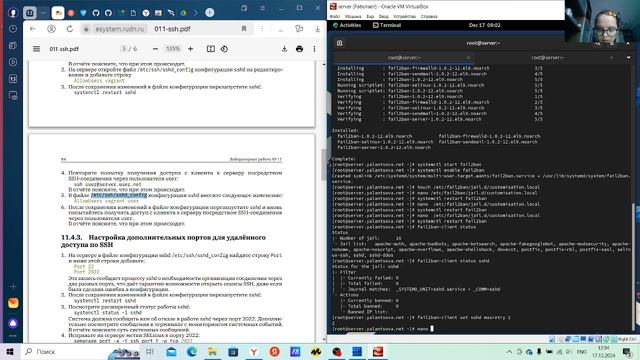640x360 pixels.
Task: Zoom in the PDF with the plus button
Action: pyautogui.click(x=191, y=49)
